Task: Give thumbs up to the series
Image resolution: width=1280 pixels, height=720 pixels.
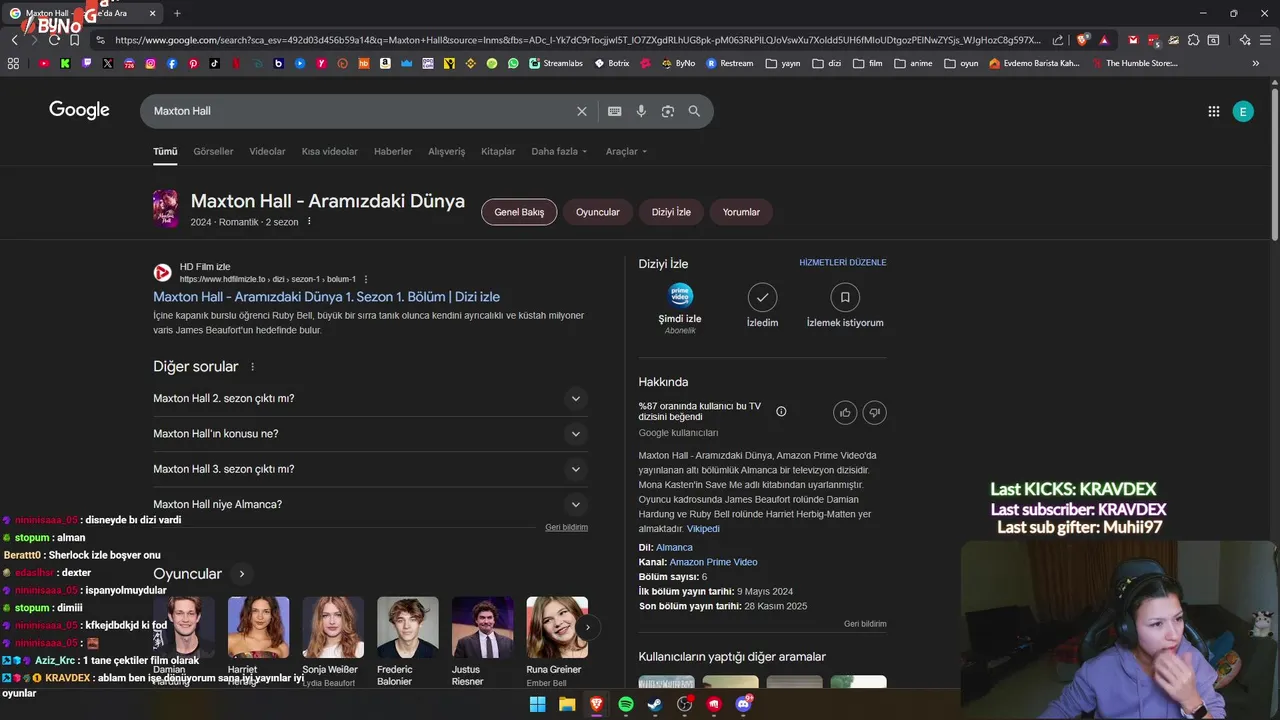Action: click(845, 412)
